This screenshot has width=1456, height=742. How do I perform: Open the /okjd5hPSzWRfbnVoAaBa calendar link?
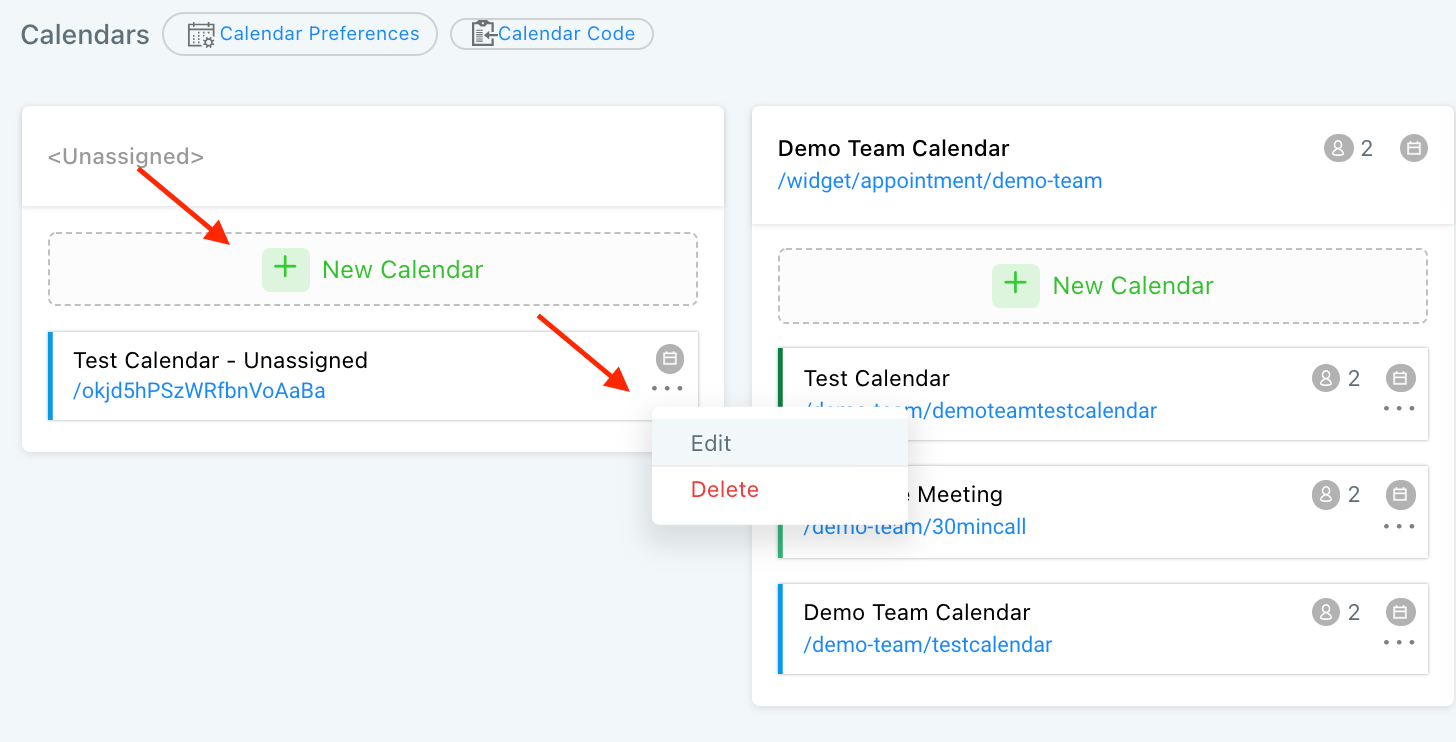tap(199, 391)
